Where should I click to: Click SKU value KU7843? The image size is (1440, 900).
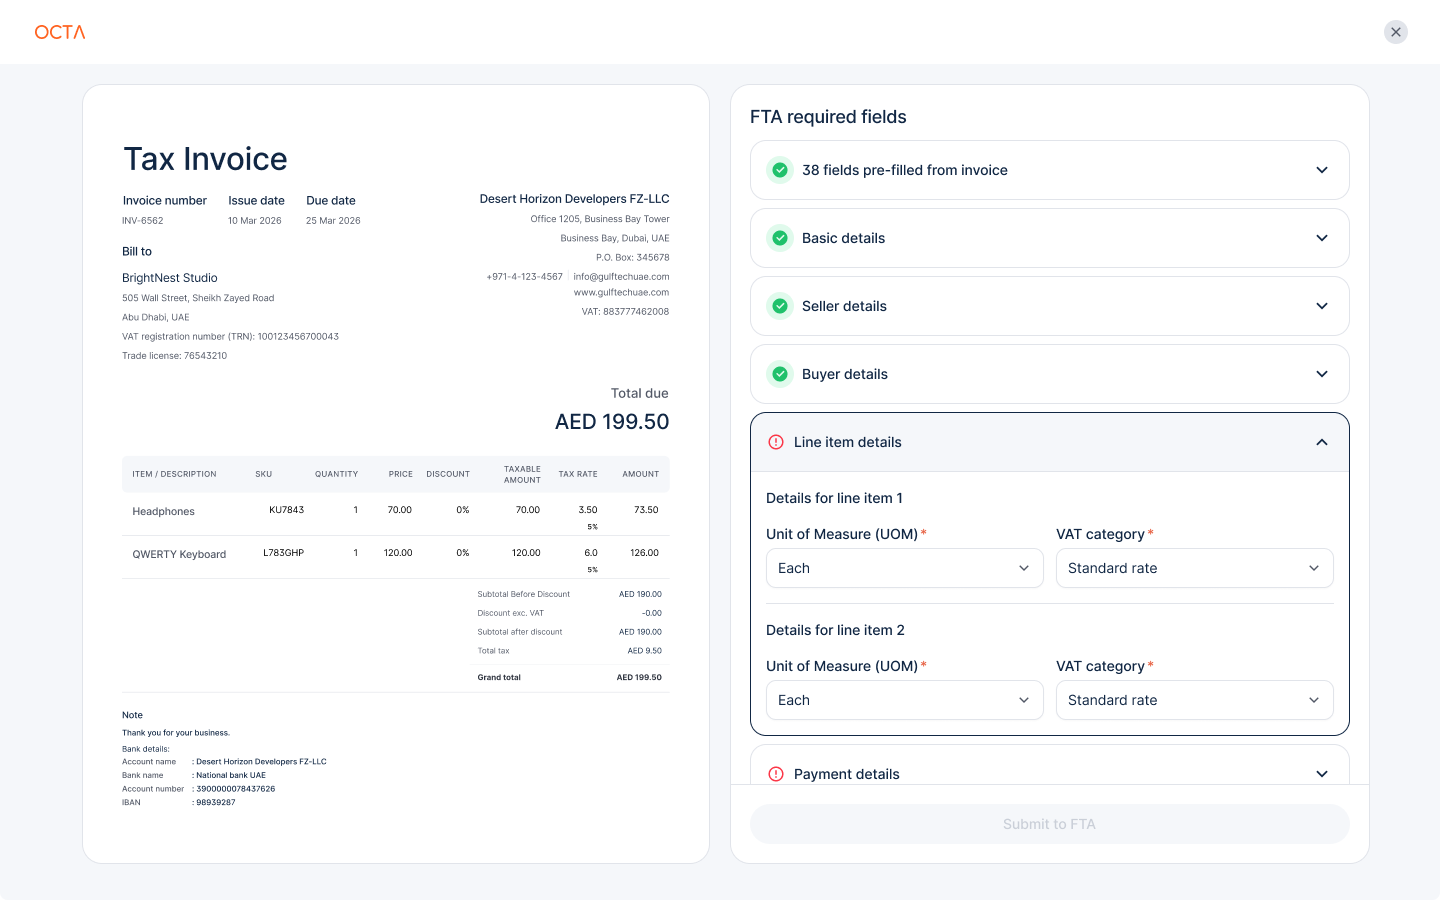click(x=286, y=510)
